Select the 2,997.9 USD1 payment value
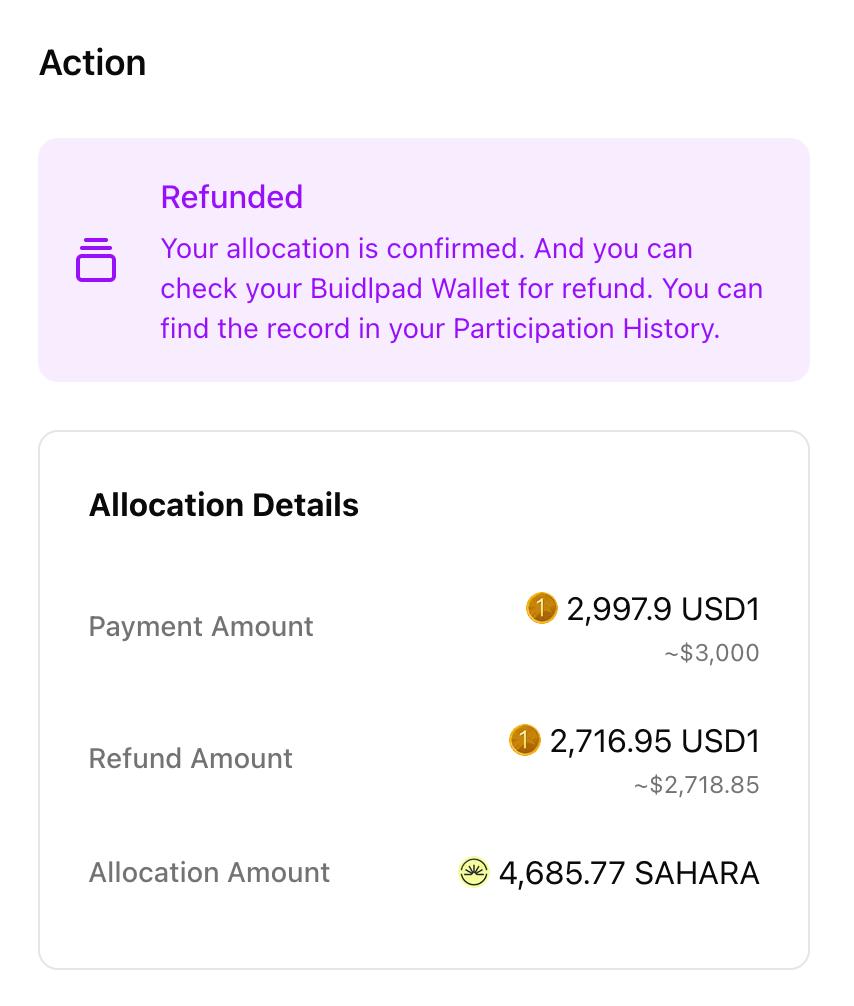The height and width of the screenshot is (1006, 854). [x=663, y=609]
